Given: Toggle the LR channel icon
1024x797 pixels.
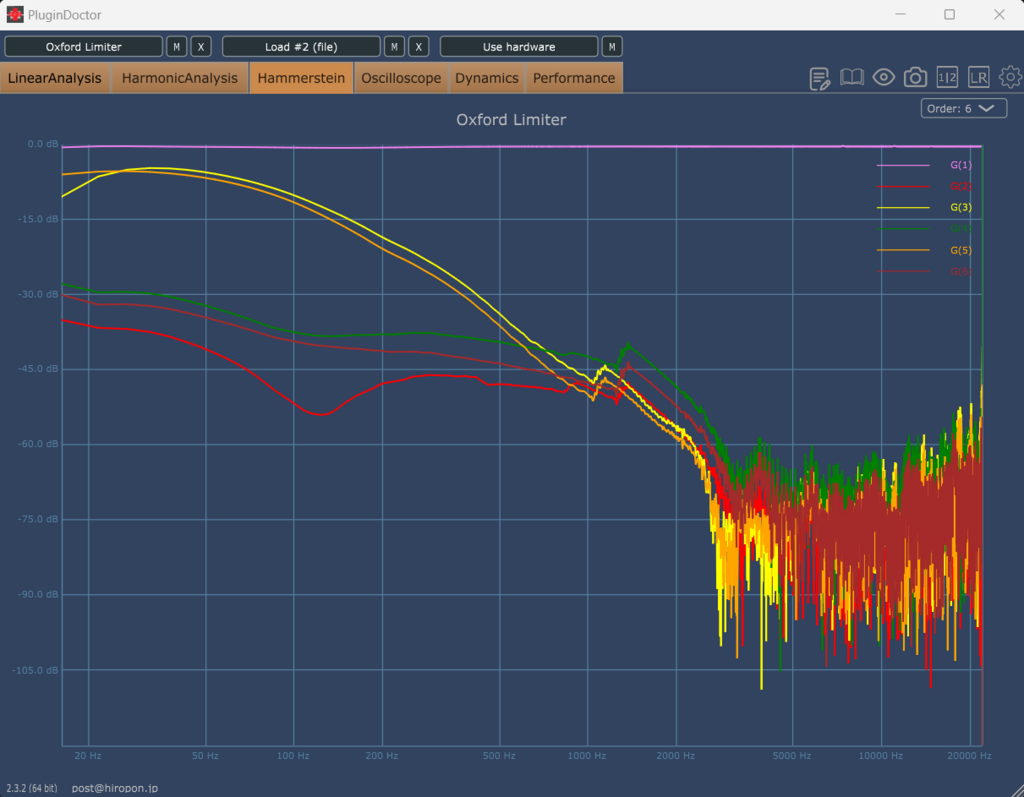Looking at the screenshot, I should pyautogui.click(x=978, y=78).
